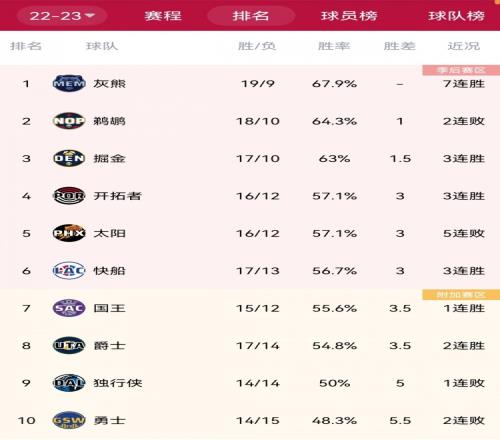Click the 胜率 column header

[334, 46]
